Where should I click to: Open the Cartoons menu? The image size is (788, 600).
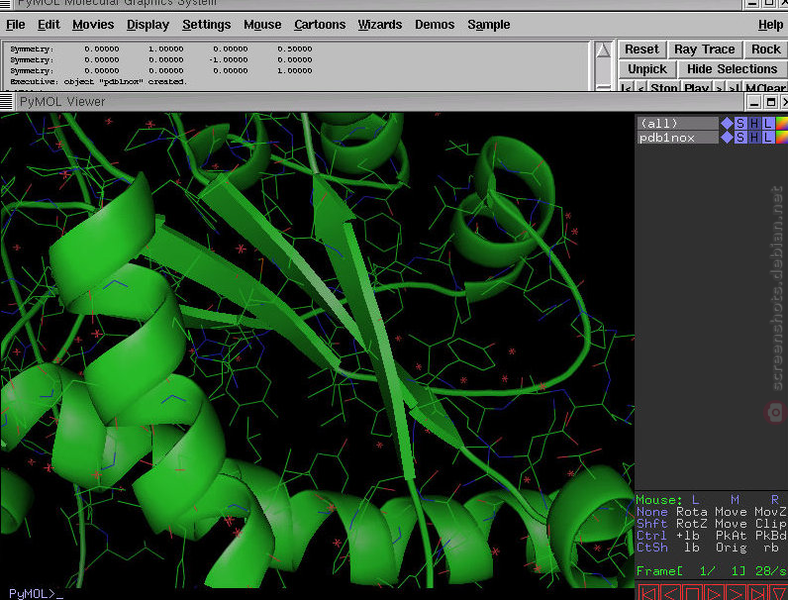[x=320, y=25]
